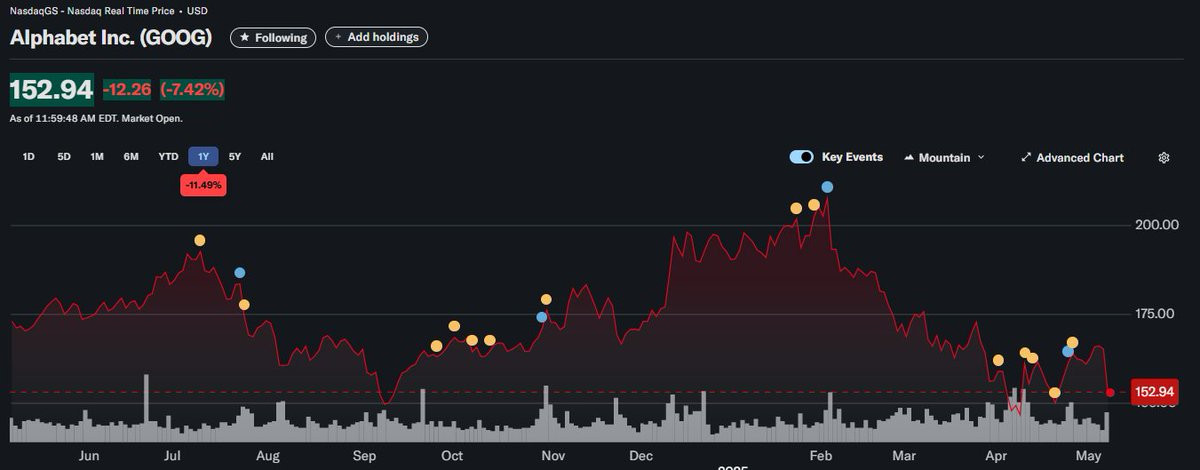This screenshot has width=1200, height=470.
Task: Select the 1Y time range
Action: tap(203, 157)
